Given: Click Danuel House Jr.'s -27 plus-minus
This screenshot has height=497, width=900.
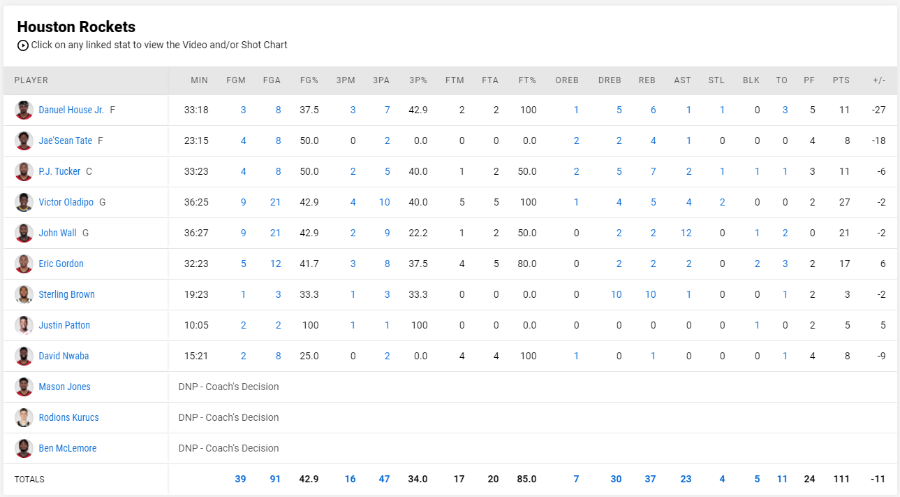Looking at the screenshot, I should [879, 110].
